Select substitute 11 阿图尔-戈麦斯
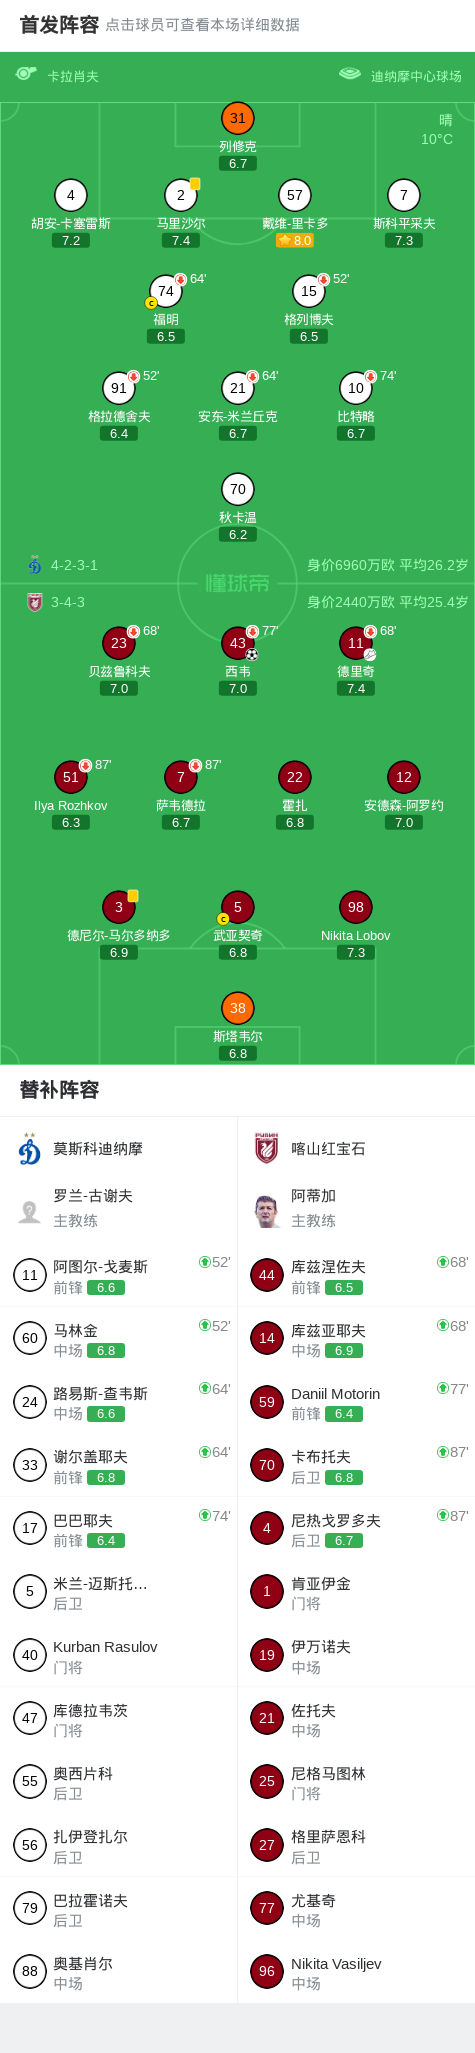Screen dimensions: 475x2053 click(119, 1275)
